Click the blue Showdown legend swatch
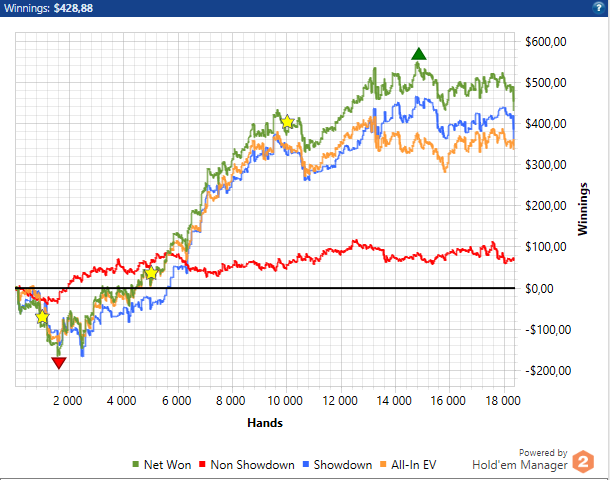Image resolution: width=610 pixels, height=480 pixels. (305, 464)
